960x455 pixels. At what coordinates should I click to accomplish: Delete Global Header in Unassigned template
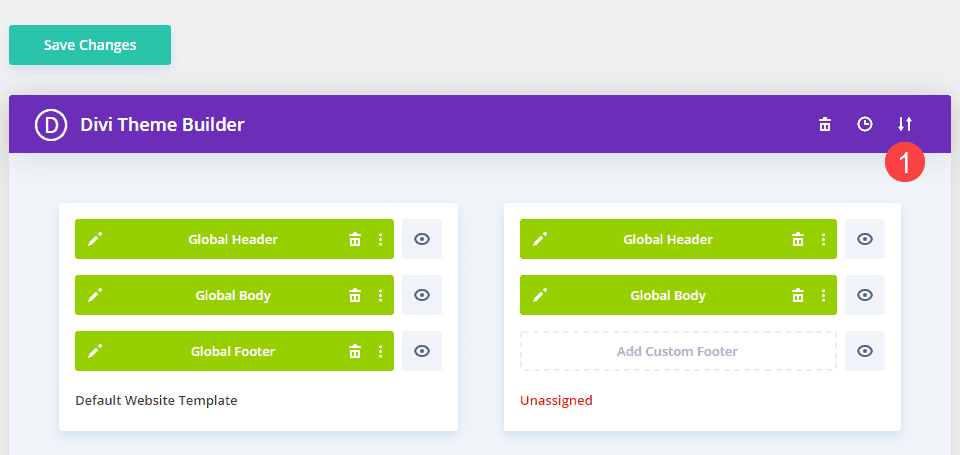point(798,239)
